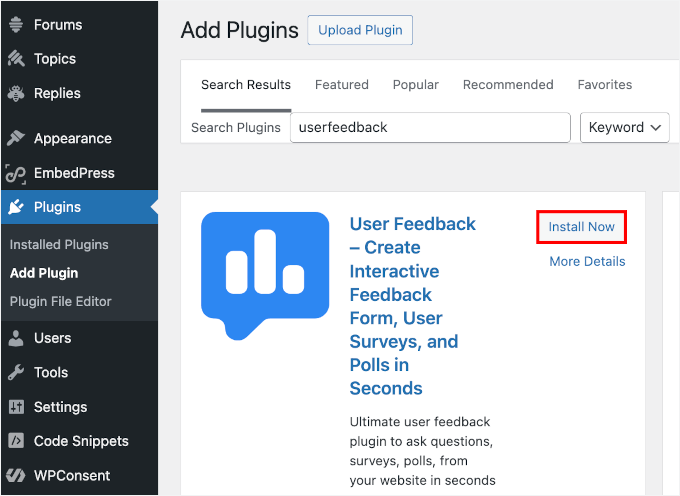Click Install Now for User Feedback

[582, 227]
